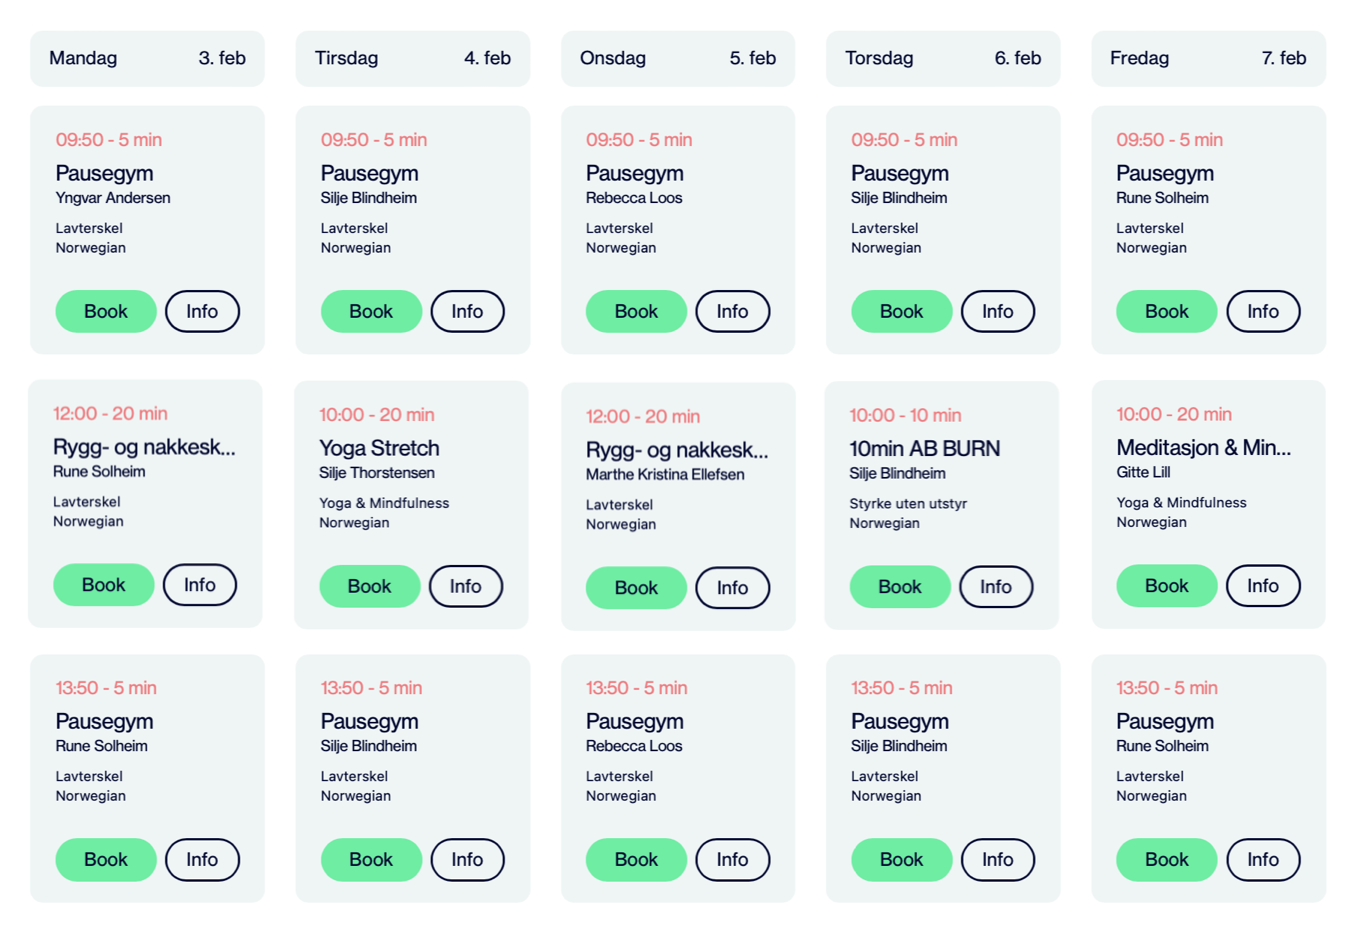Book Monday 09:50 Pausegym with Yngvar Andersen
1366x932 pixels.
105,311
